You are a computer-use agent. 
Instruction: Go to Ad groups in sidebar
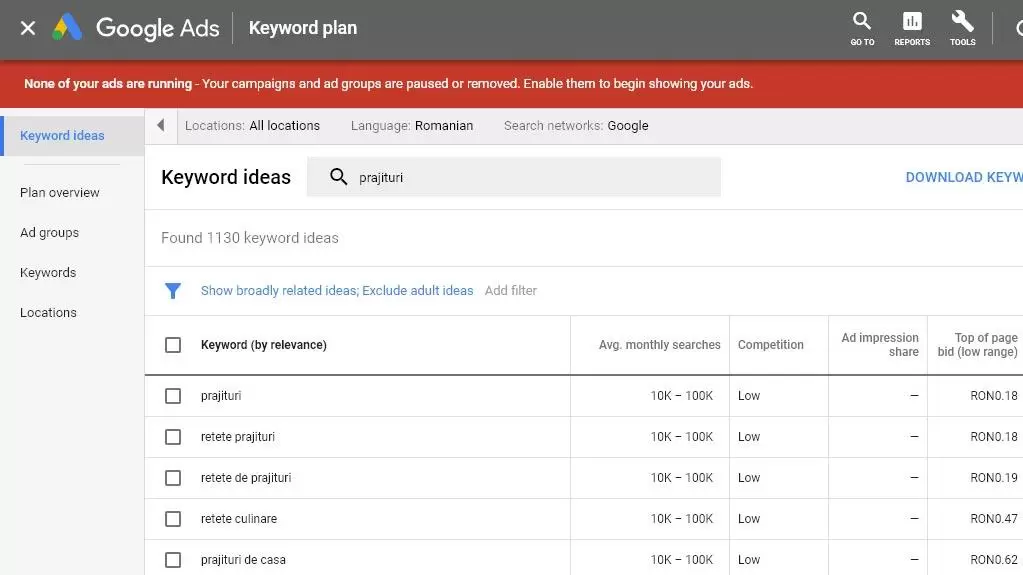point(49,233)
